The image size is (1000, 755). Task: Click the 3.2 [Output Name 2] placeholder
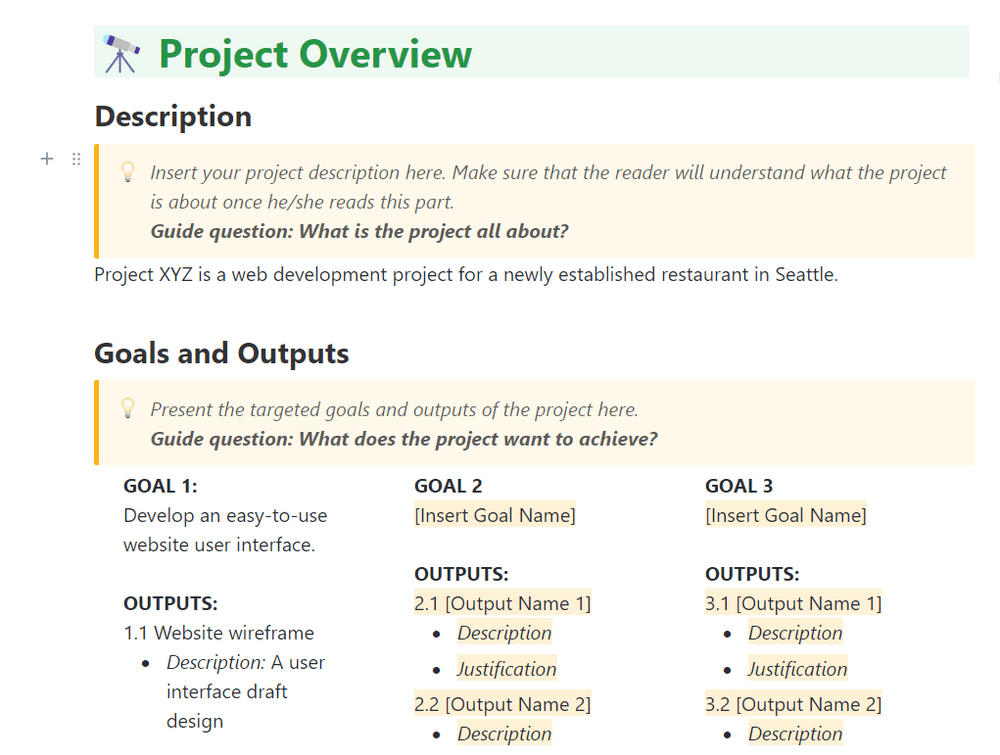pyautogui.click(x=793, y=704)
